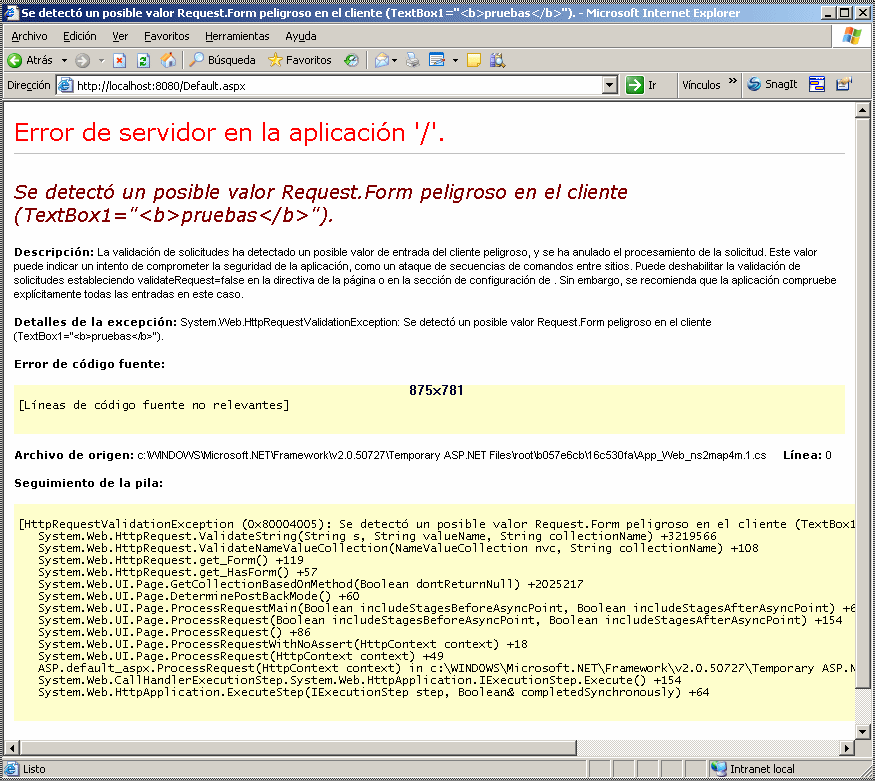The image size is (875, 781).
Task: Open the Atrás history dropdown arrow
Action: pos(64,60)
